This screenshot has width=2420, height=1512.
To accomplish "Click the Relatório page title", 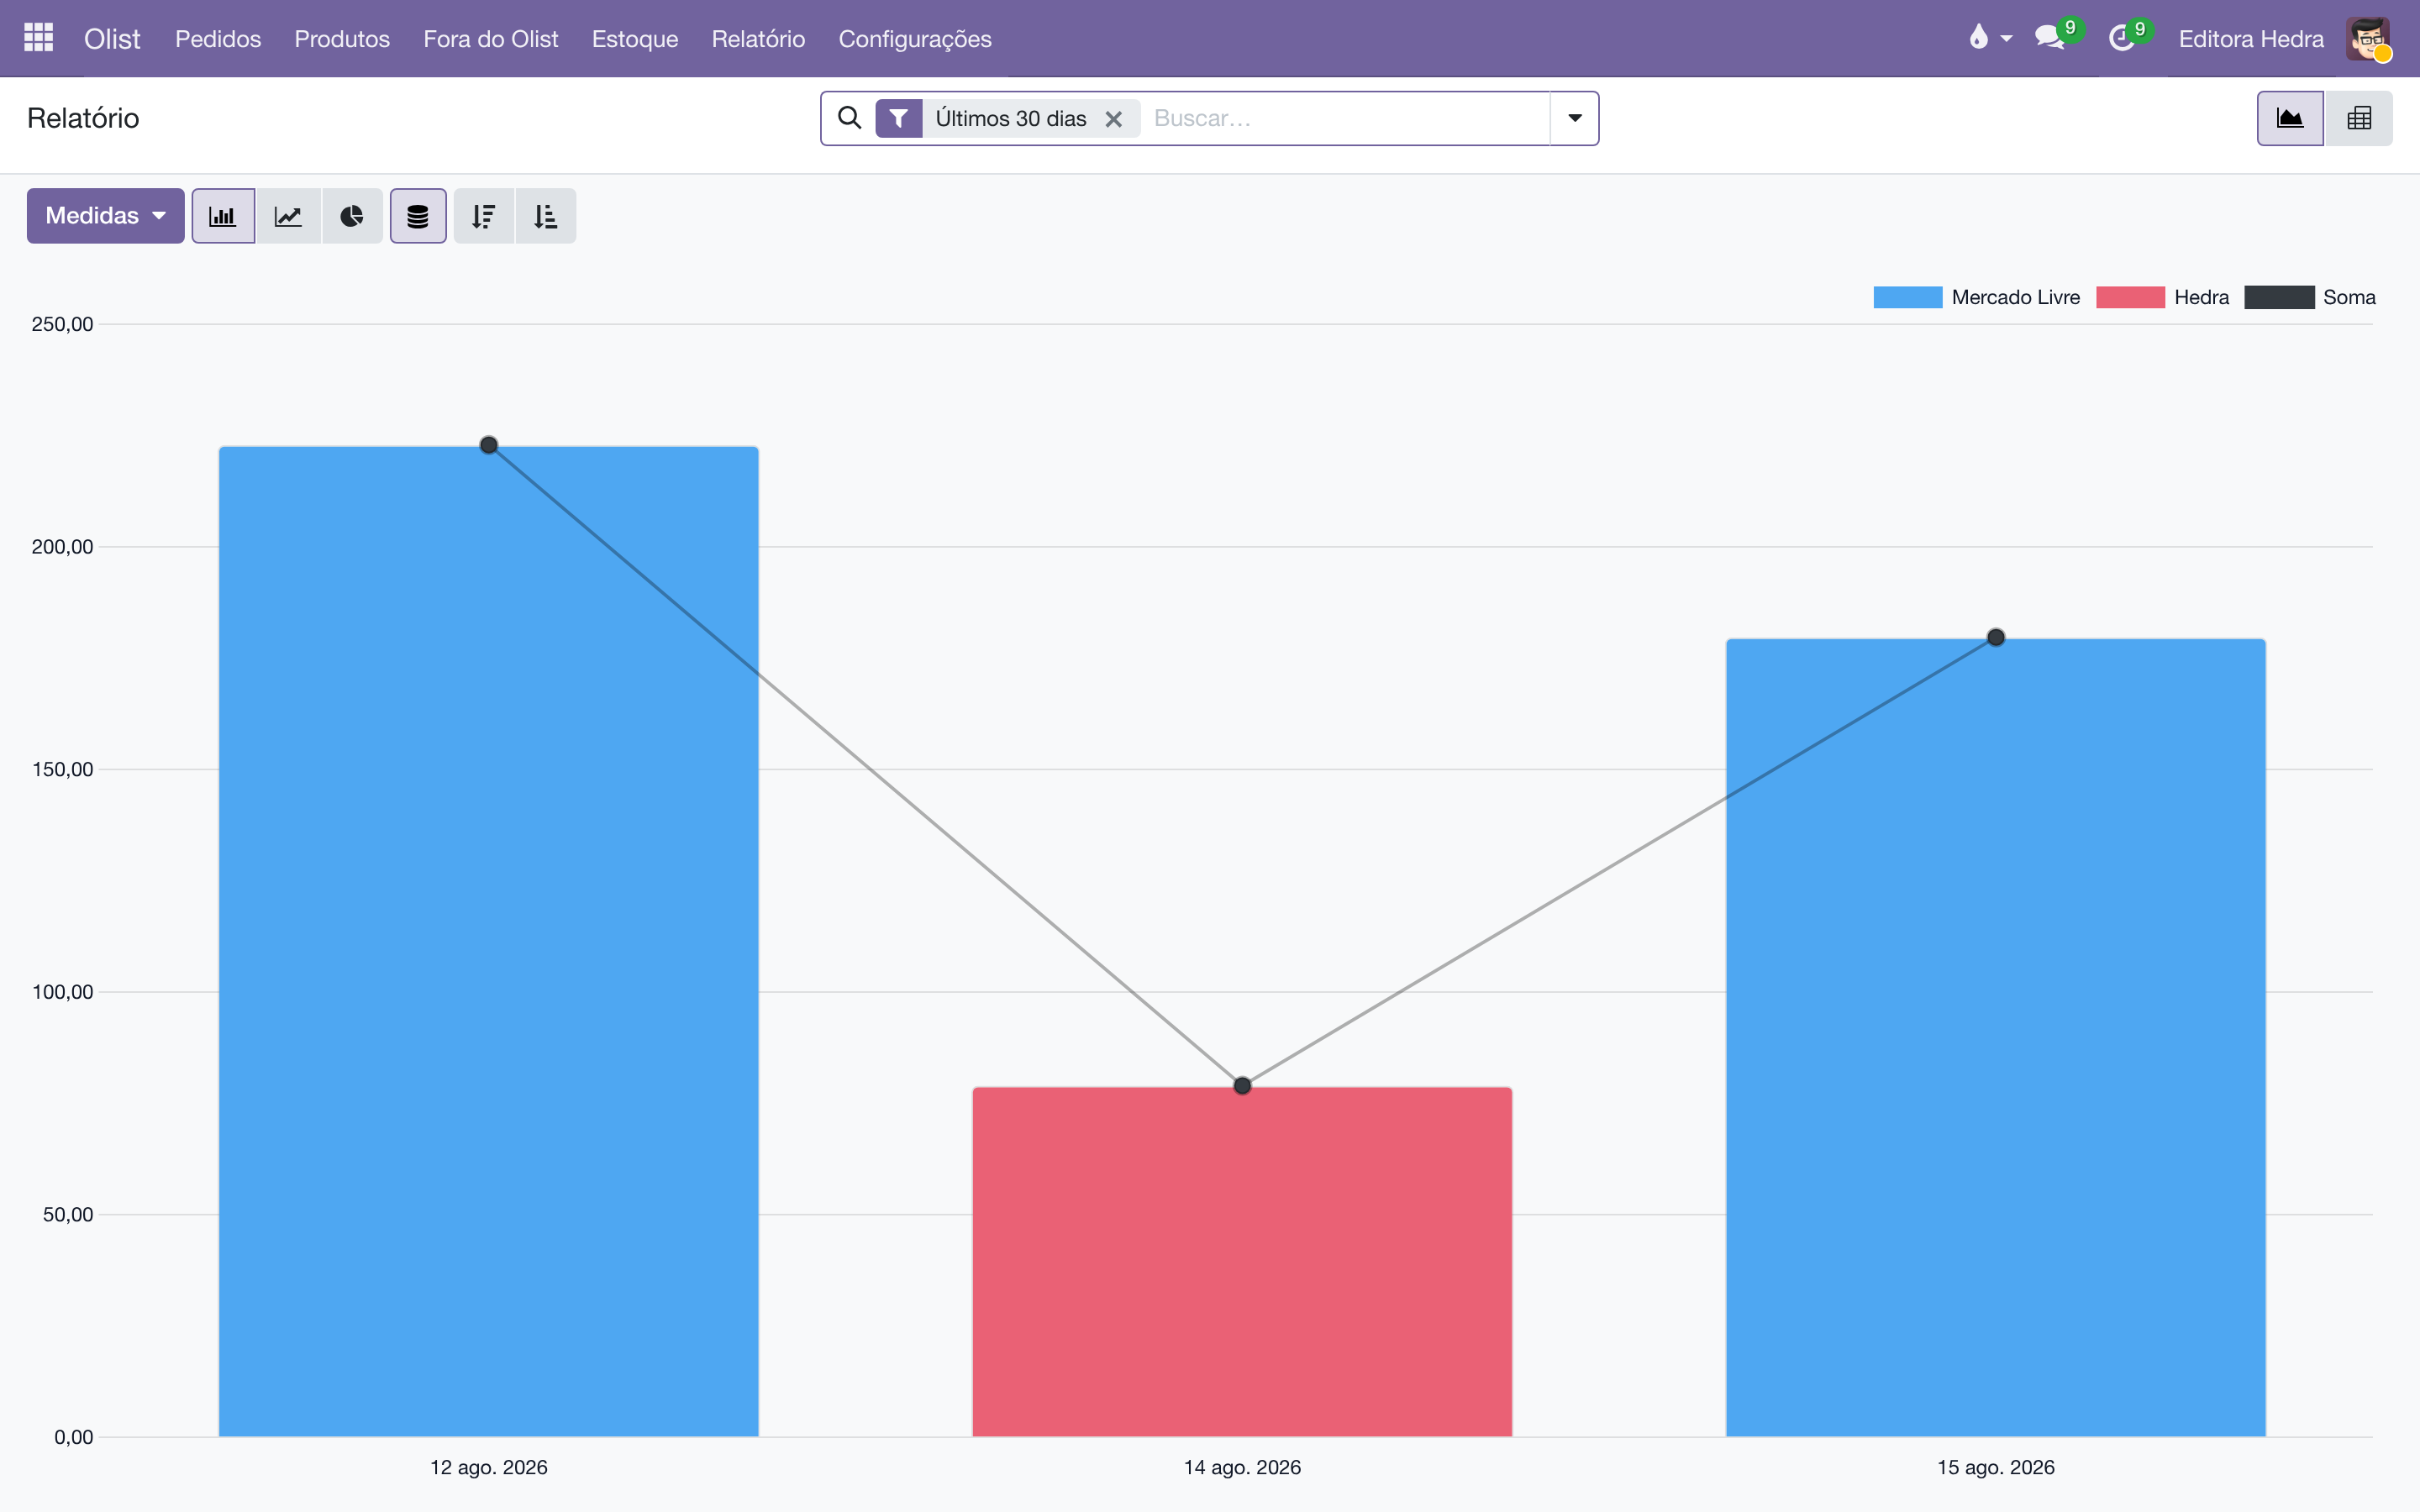I will (83, 118).
